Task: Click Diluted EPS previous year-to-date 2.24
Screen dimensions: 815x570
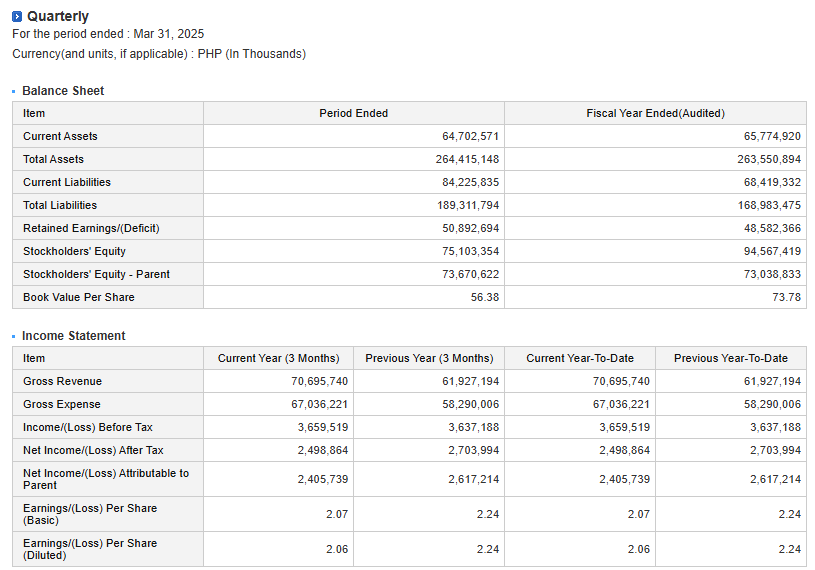Action: point(789,549)
